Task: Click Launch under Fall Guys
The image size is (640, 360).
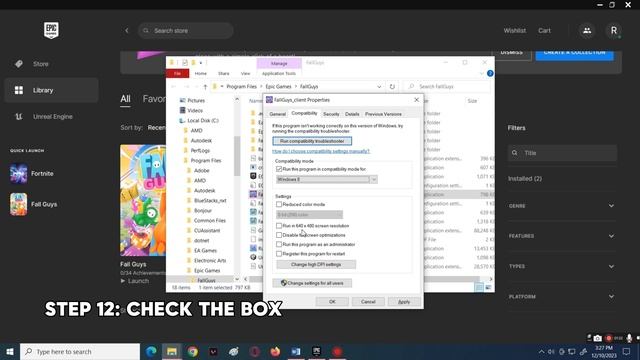Action: (x=135, y=281)
